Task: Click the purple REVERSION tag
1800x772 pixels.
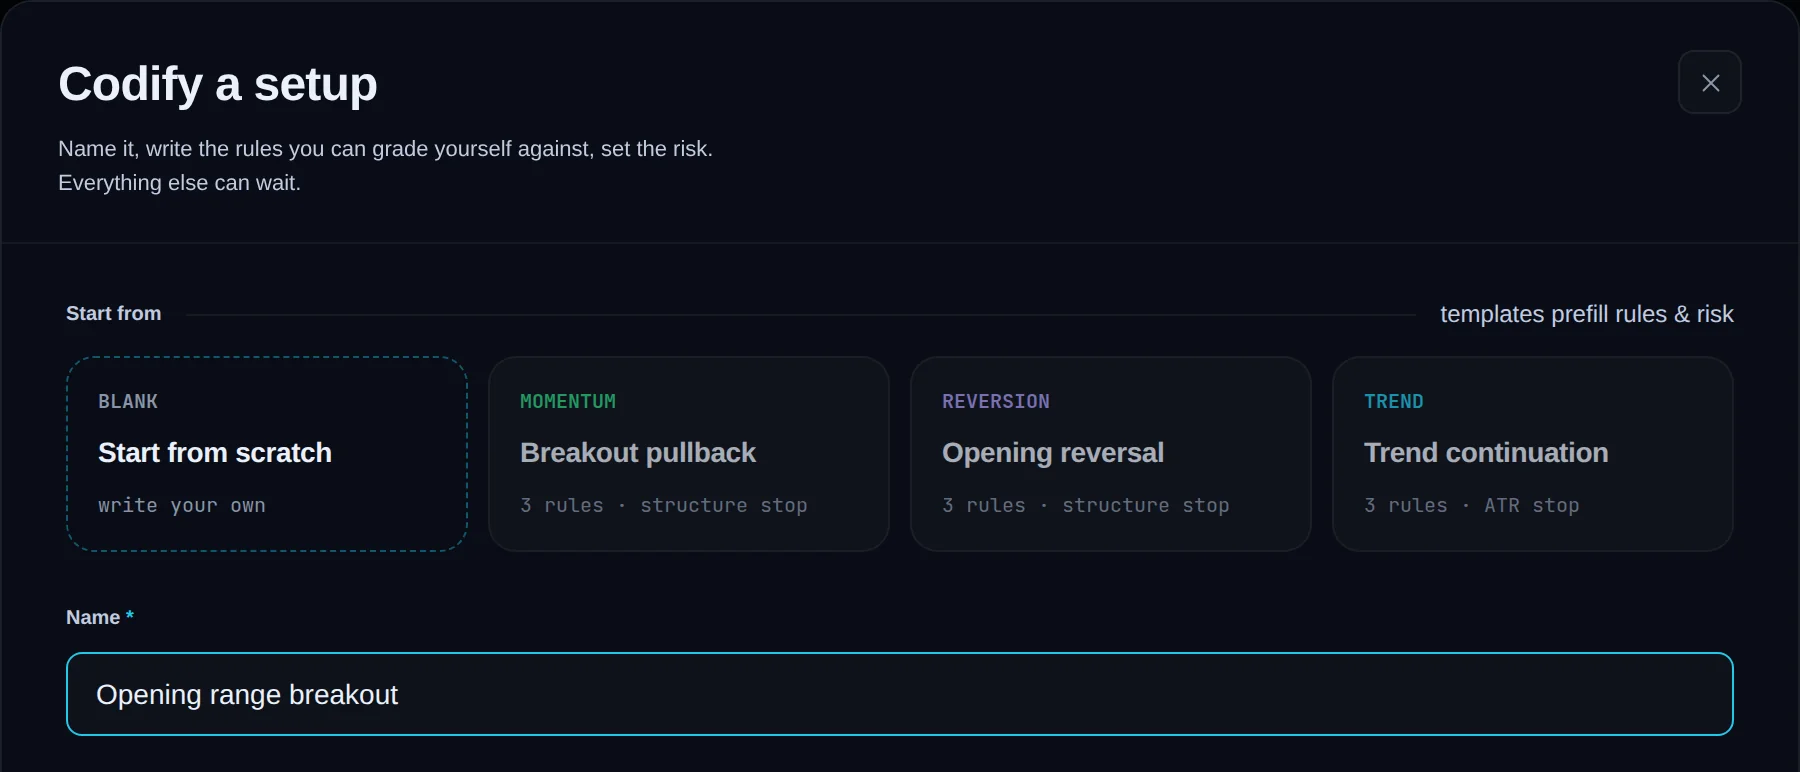Action: tap(996, 401)
